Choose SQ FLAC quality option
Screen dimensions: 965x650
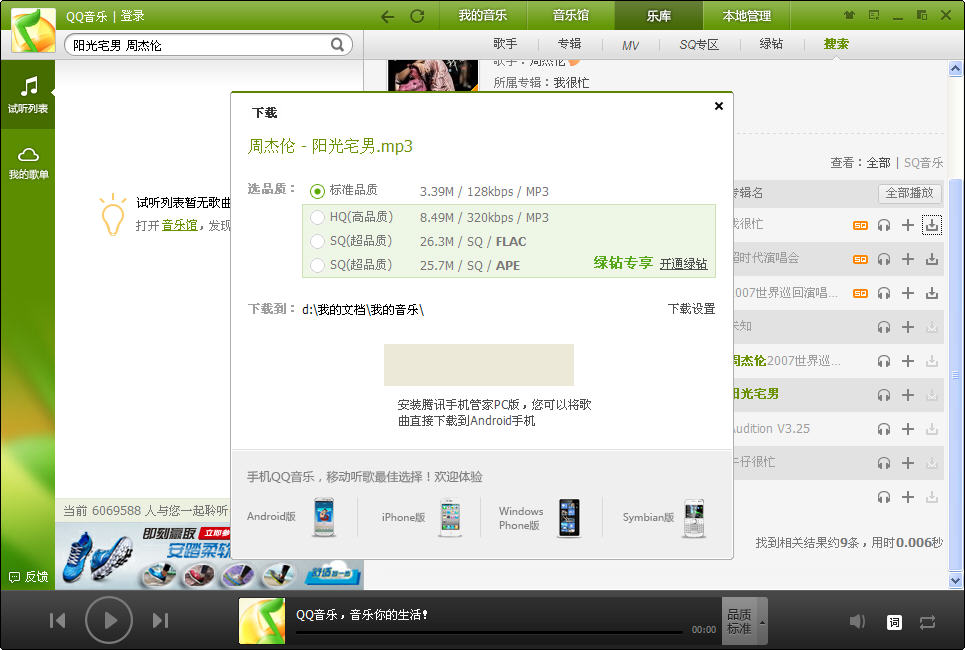tap(318, 241)
